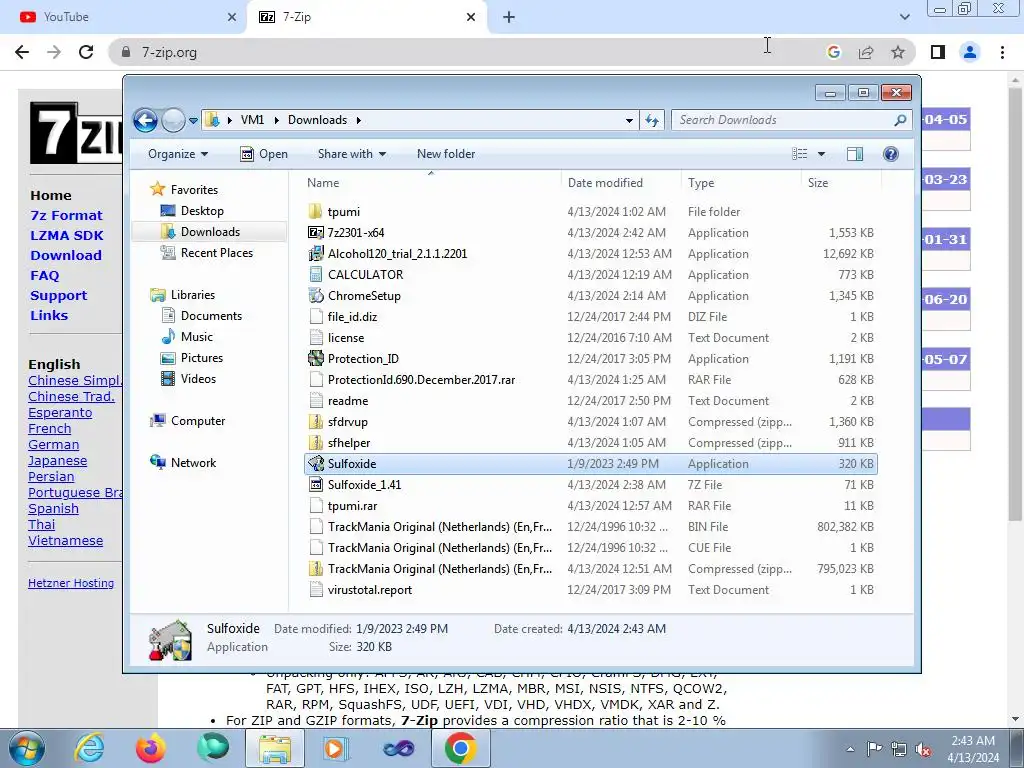The image size is (1024, 768).
Task: Select the Sulfoxide_1.41 7Z file icon
Action: [315, 485]
